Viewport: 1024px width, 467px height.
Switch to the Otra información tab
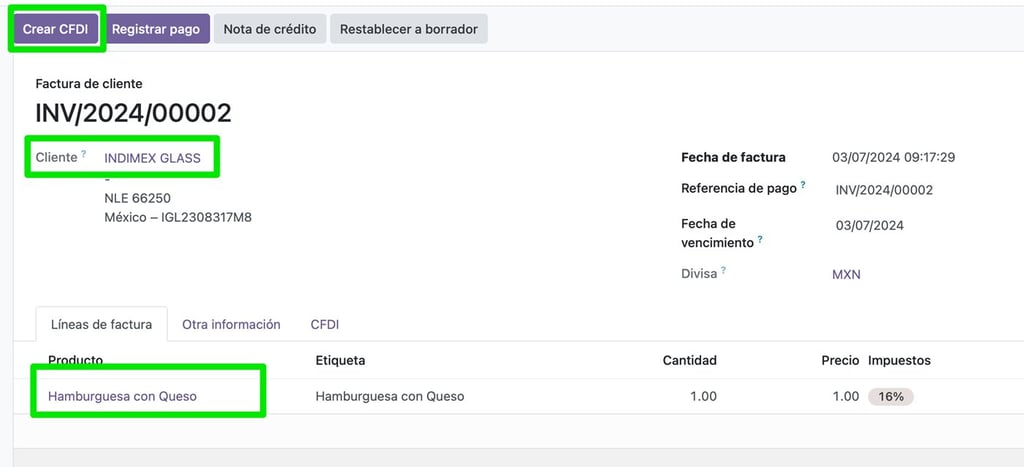pyautogui.click(x=231, y=324)
